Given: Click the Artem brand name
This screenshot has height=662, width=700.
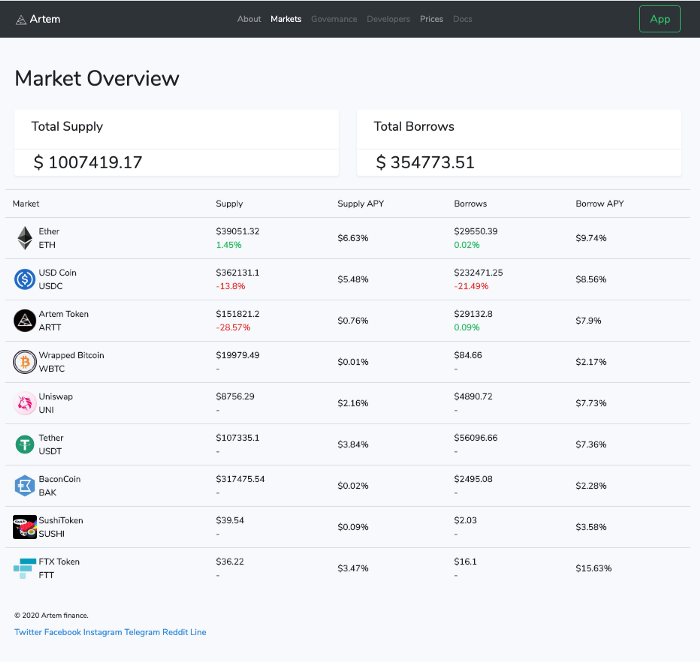Looking at the screenshot, I should pyautogui.click(x=45, y=19).
